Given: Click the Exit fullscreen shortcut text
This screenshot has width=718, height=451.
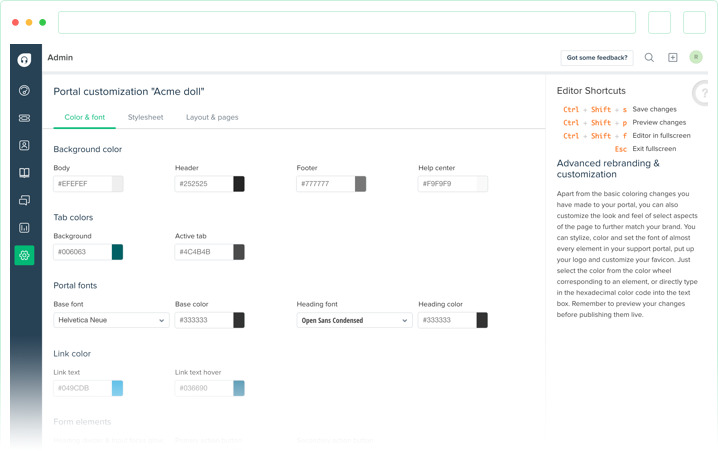Looking at the screenshot, I should pos(654,149).
